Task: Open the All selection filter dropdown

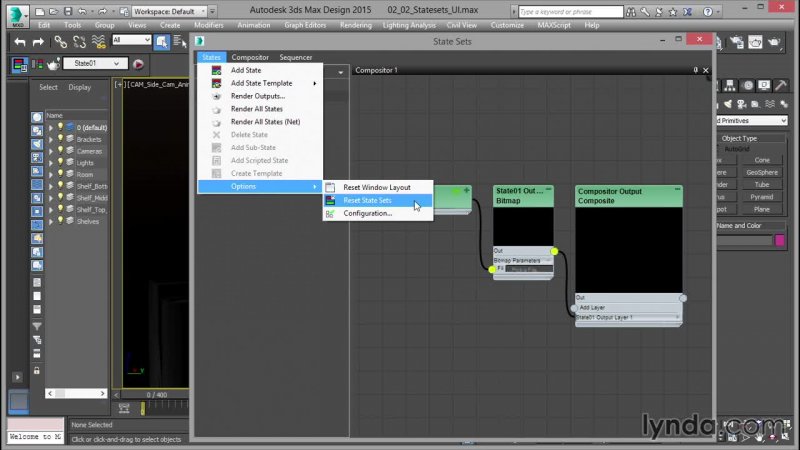Action: tap(132, 40)
